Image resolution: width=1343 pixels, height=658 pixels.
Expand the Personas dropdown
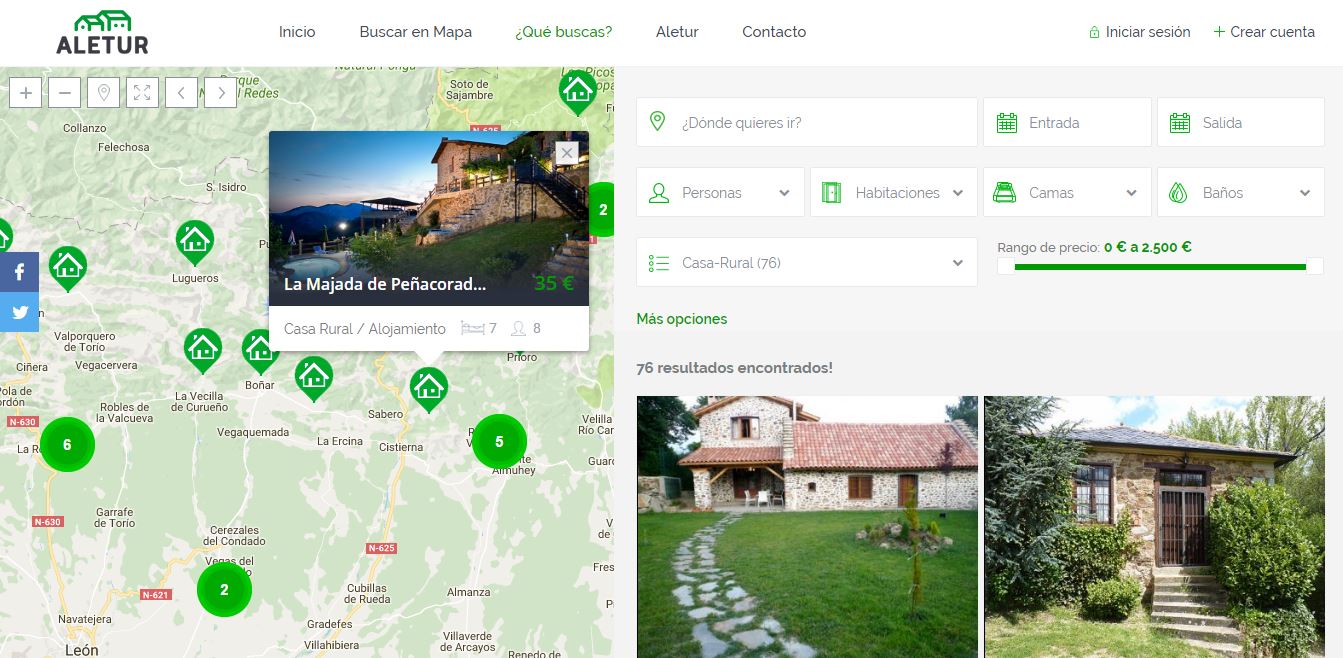(720, 192)
